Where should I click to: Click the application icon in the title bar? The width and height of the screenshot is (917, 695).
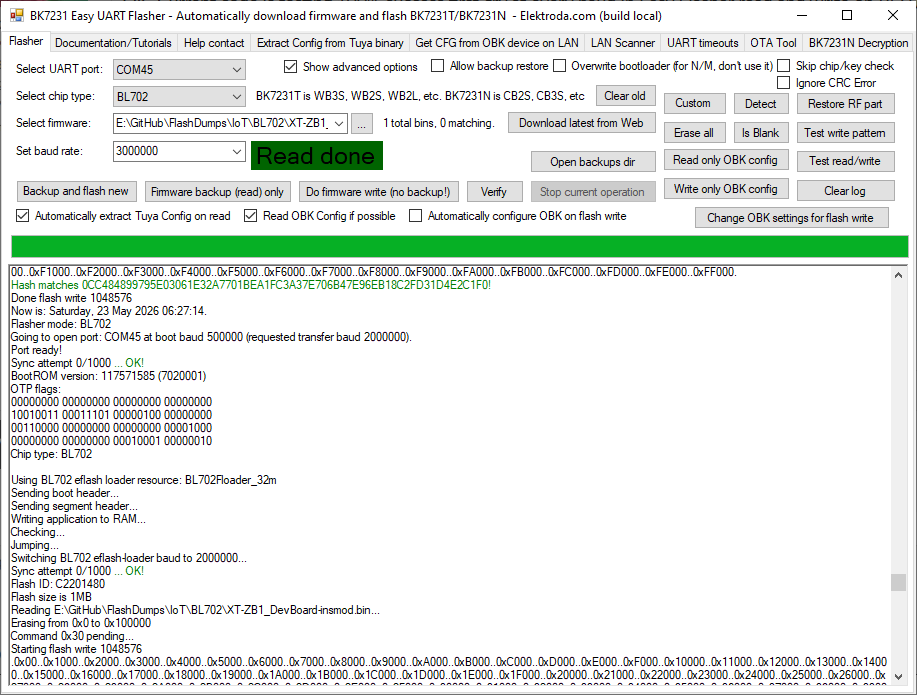tap(16, 16)
